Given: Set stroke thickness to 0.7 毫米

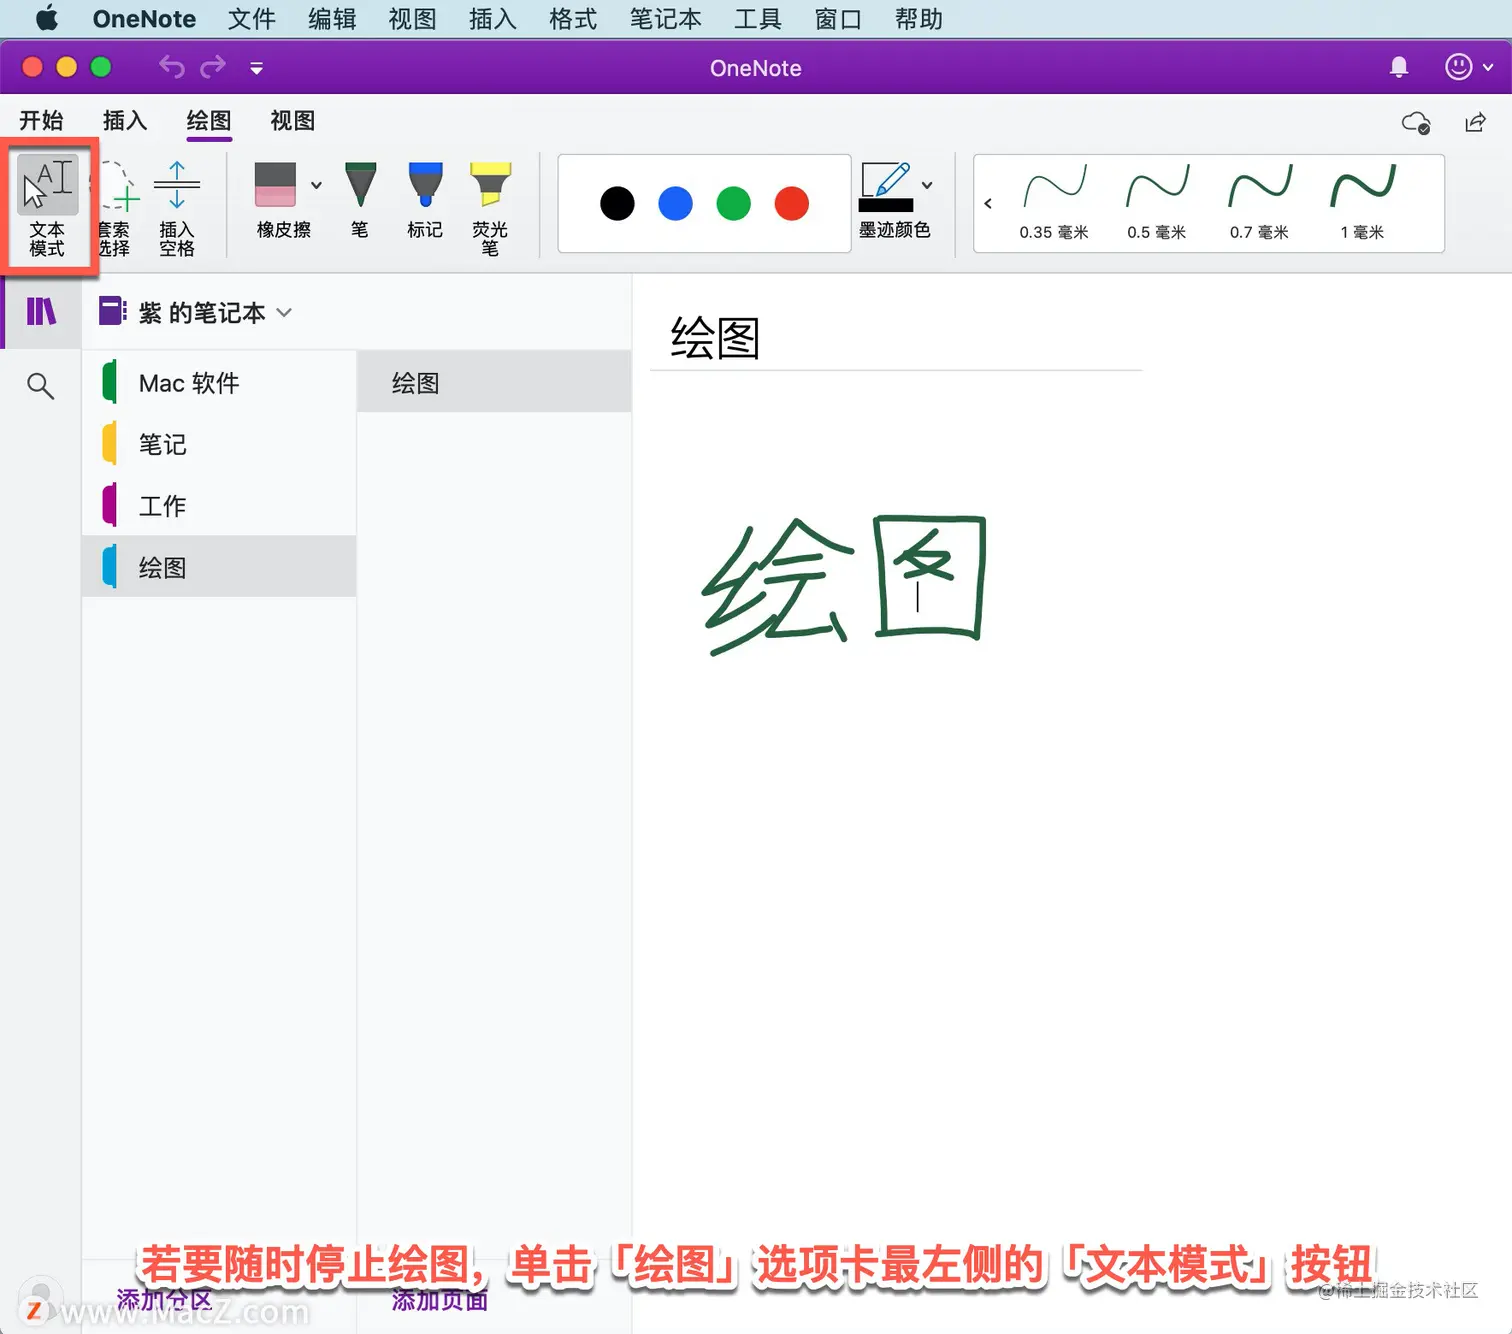Looking at the screenshot, I should click(1260, 203).
